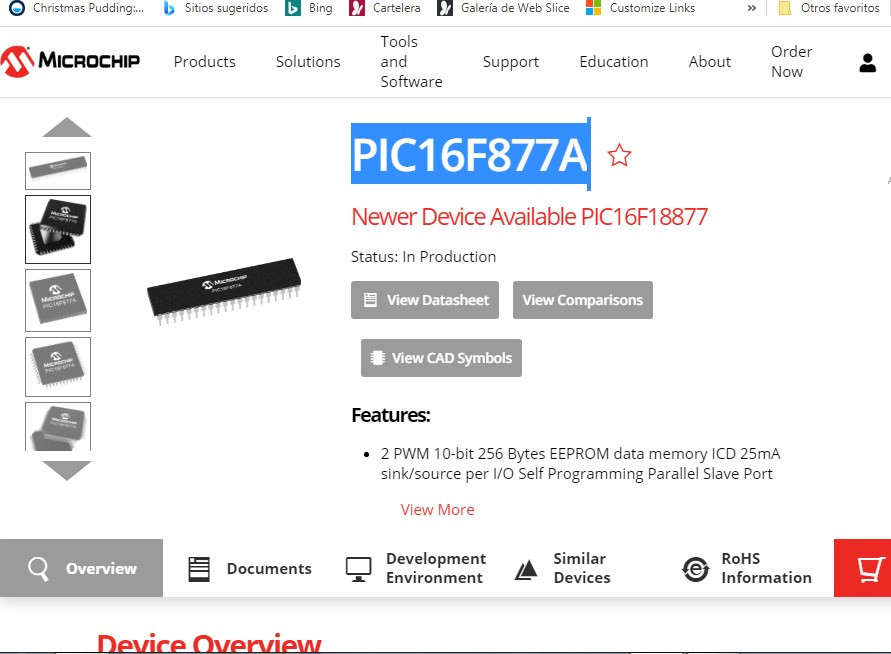Click the View Datasheet button

point(425,300)
